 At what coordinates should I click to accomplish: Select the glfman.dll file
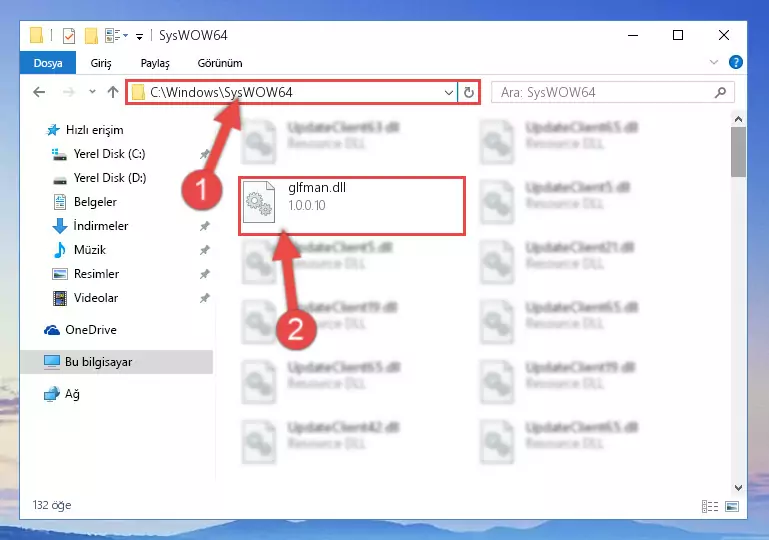[x=352, y=206]
